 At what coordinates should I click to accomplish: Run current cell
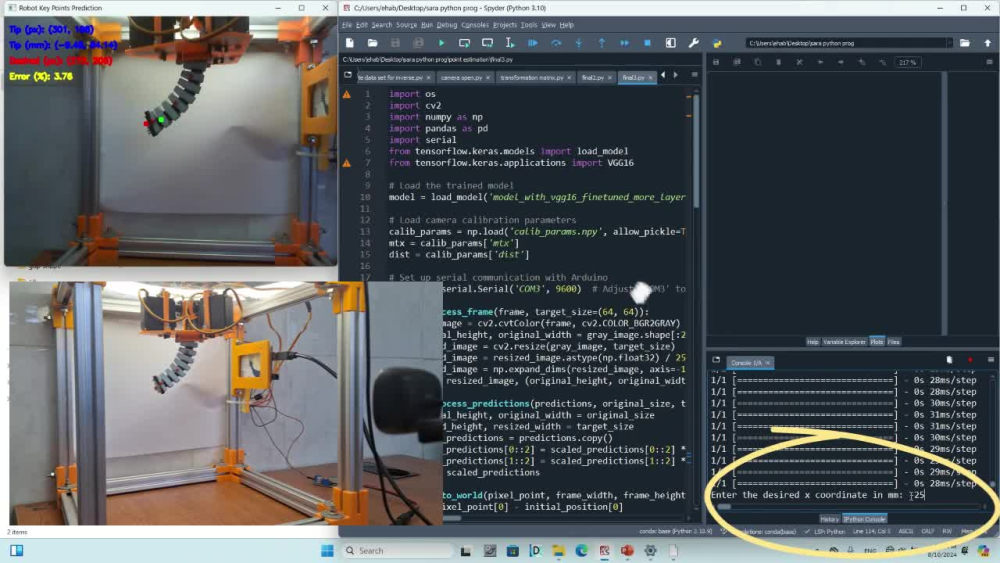tap(464, 43)
